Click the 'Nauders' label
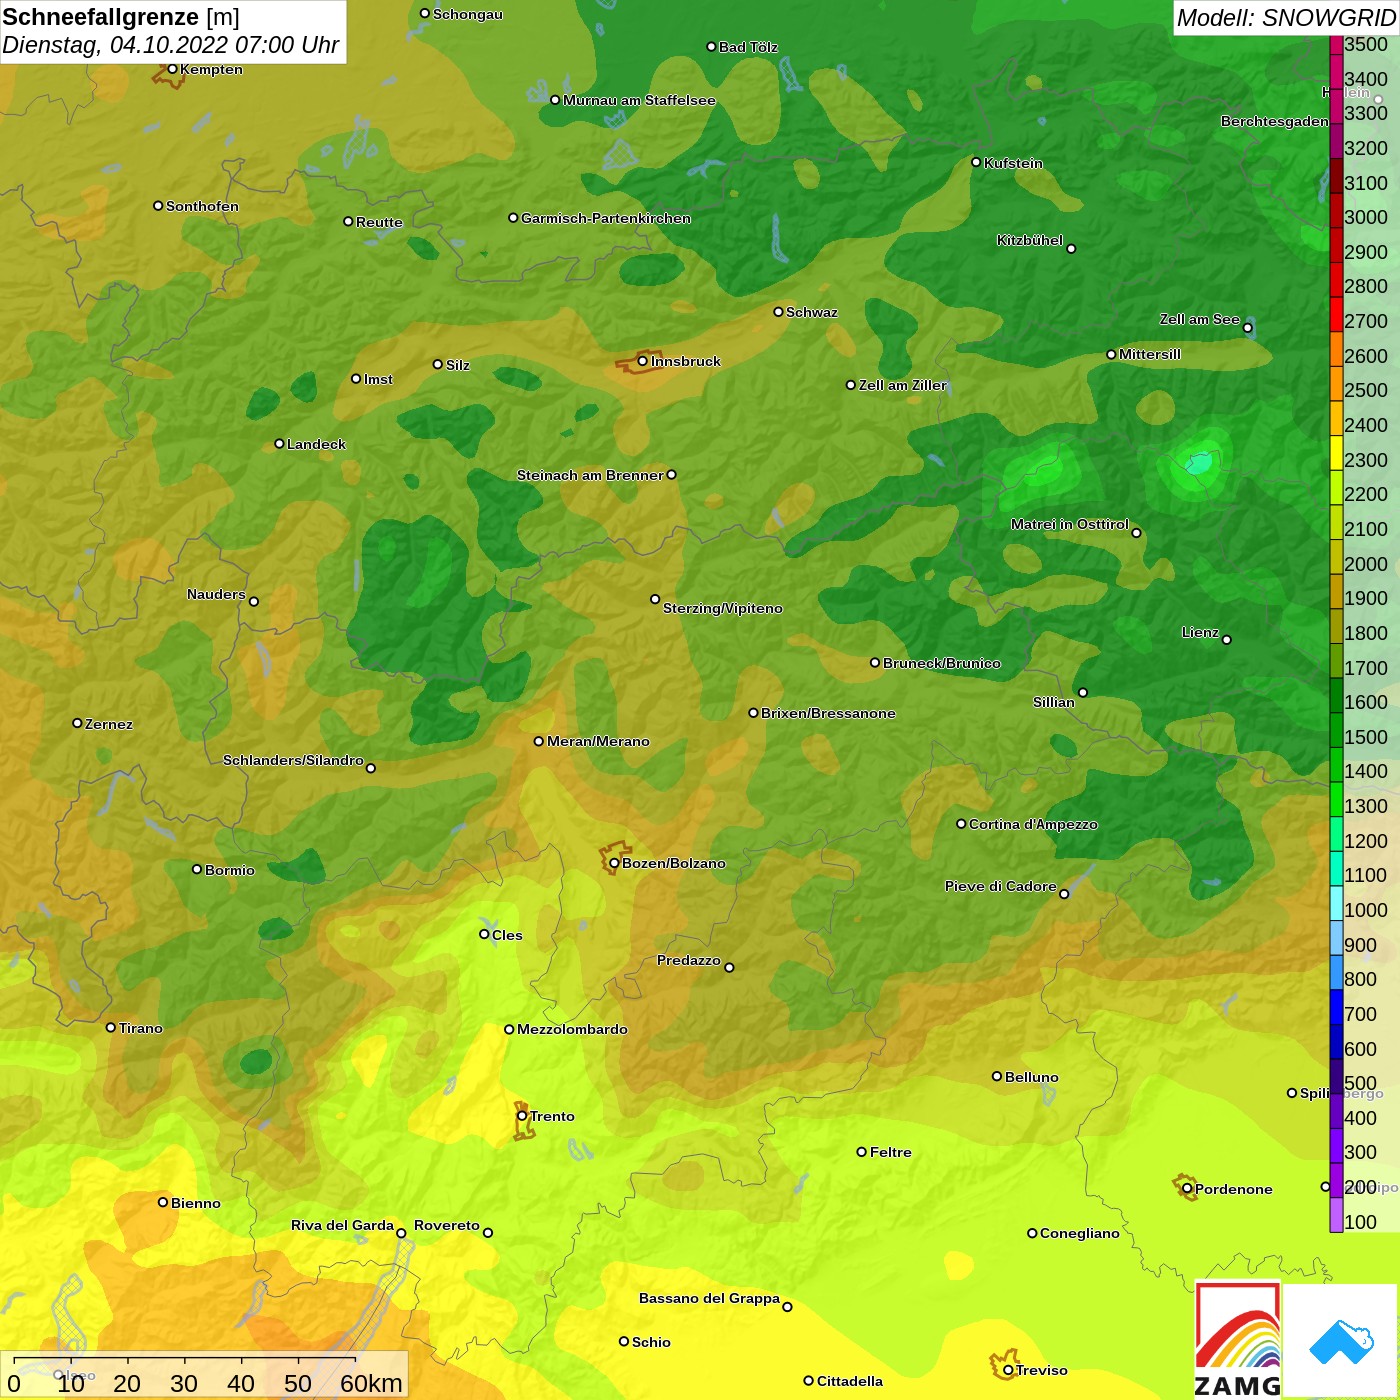1400x1400 pixels. coord(216,594)
